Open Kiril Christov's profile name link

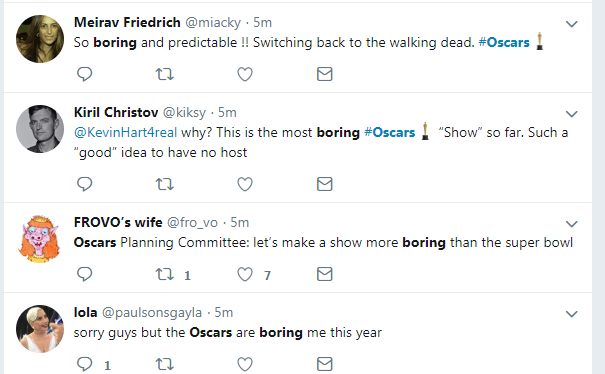[116, 112]
